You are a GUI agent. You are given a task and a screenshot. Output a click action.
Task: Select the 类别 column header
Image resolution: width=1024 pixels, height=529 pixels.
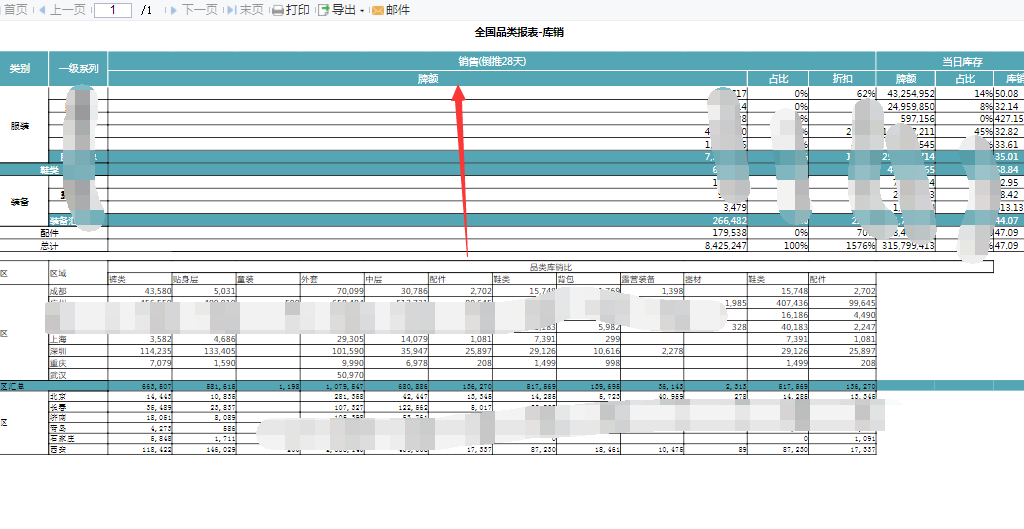(20, 69)
